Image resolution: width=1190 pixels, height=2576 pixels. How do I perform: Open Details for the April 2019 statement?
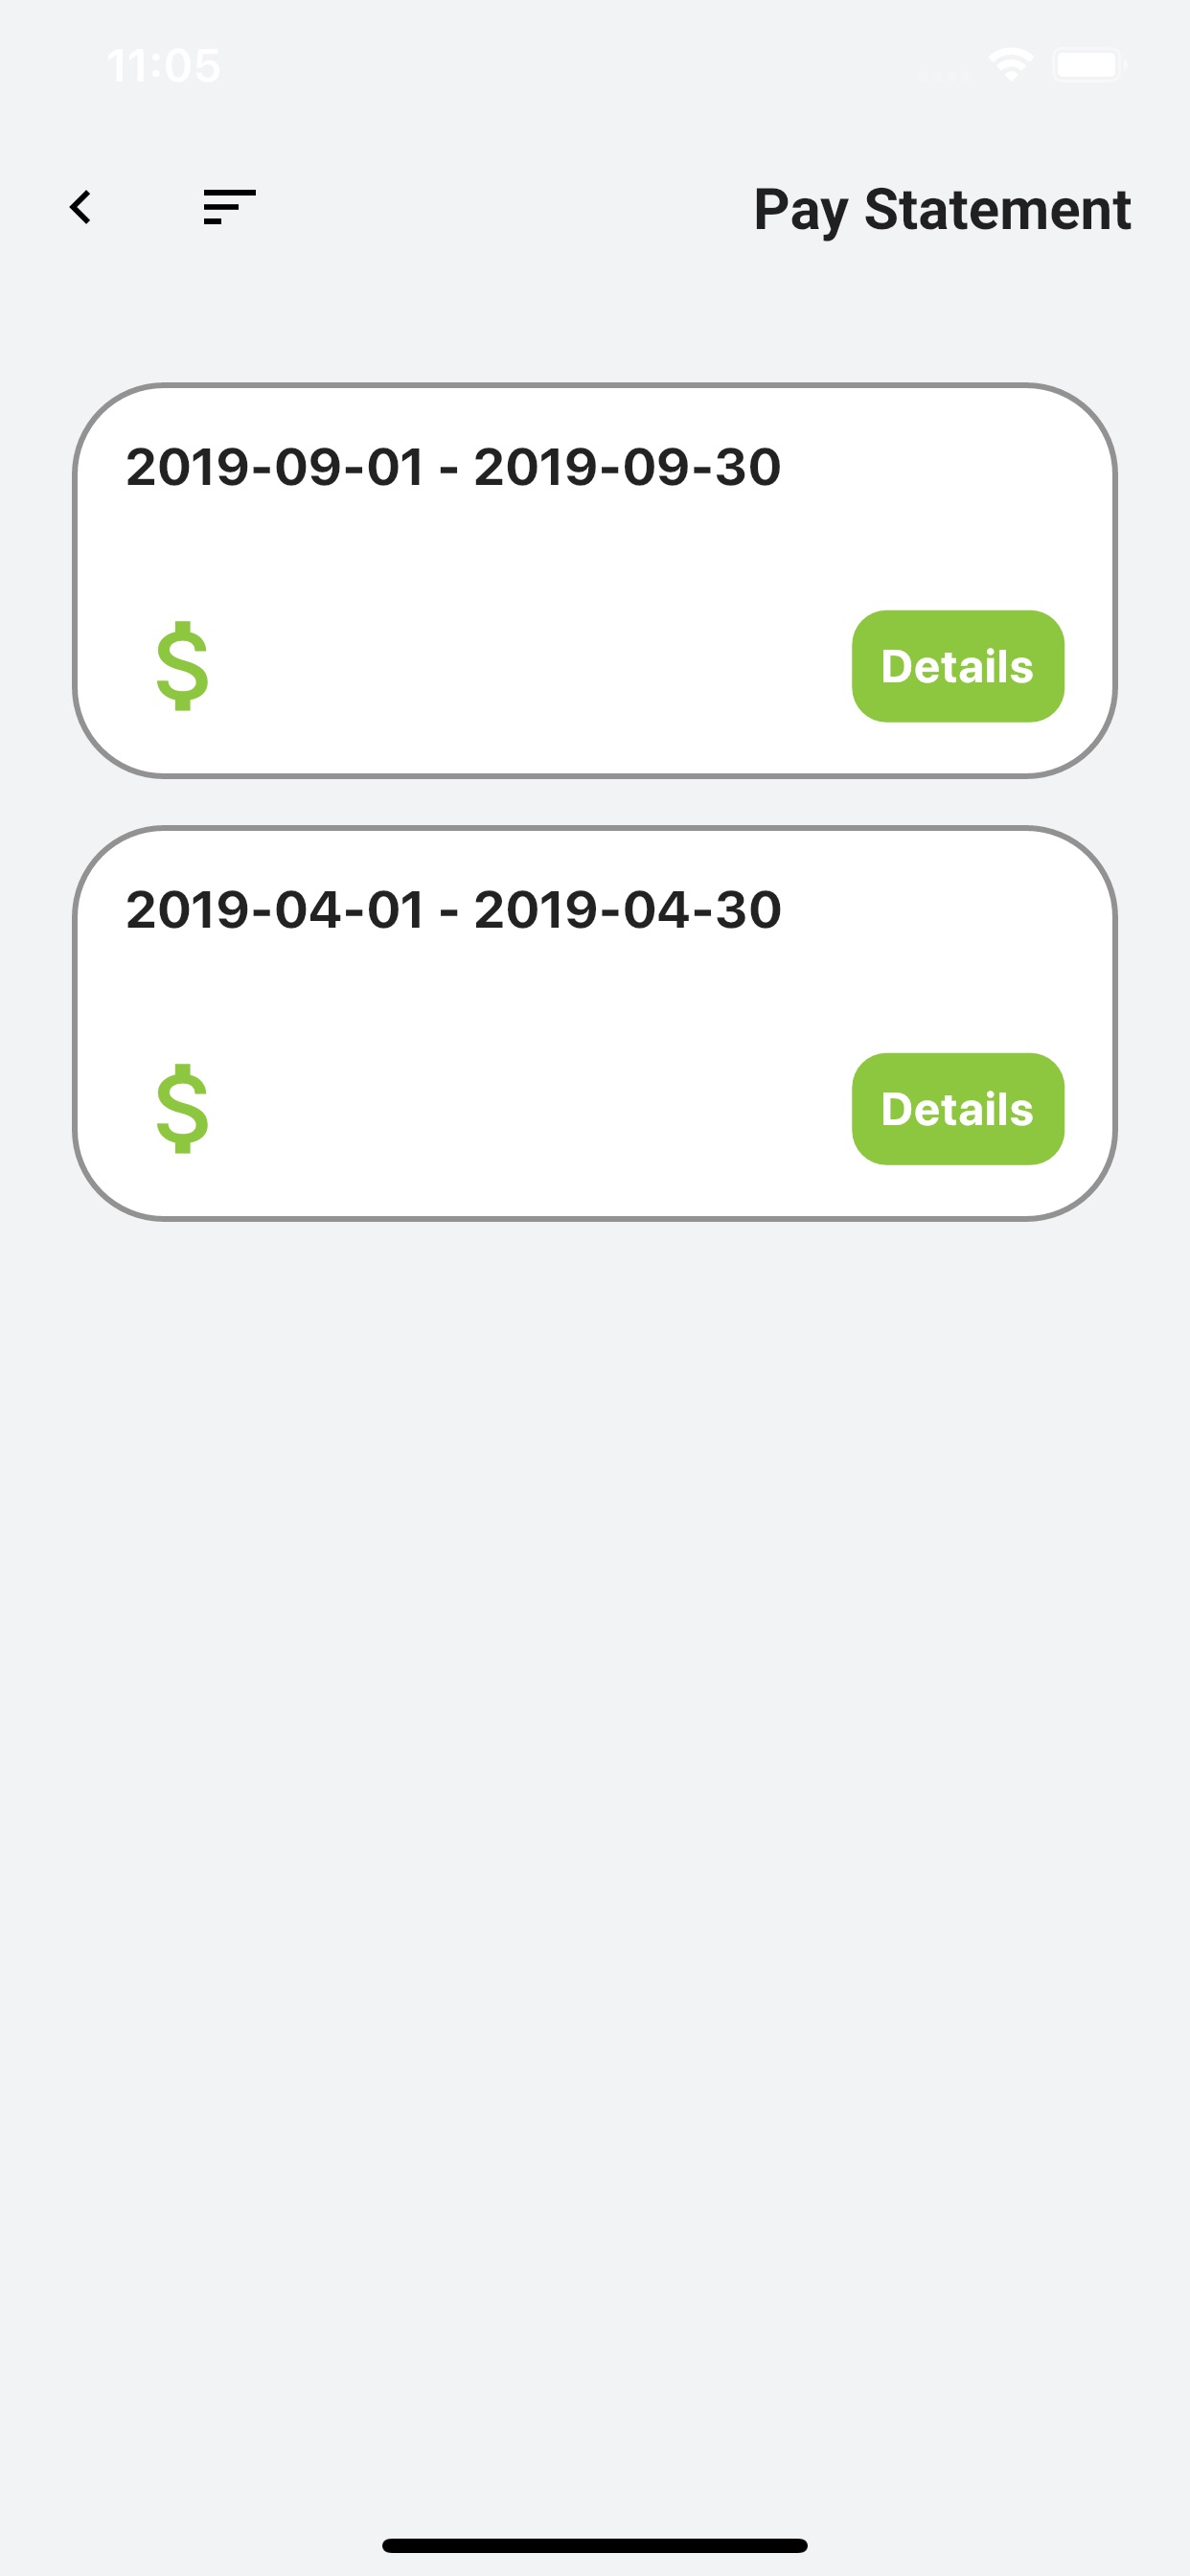coord(957,1108)
